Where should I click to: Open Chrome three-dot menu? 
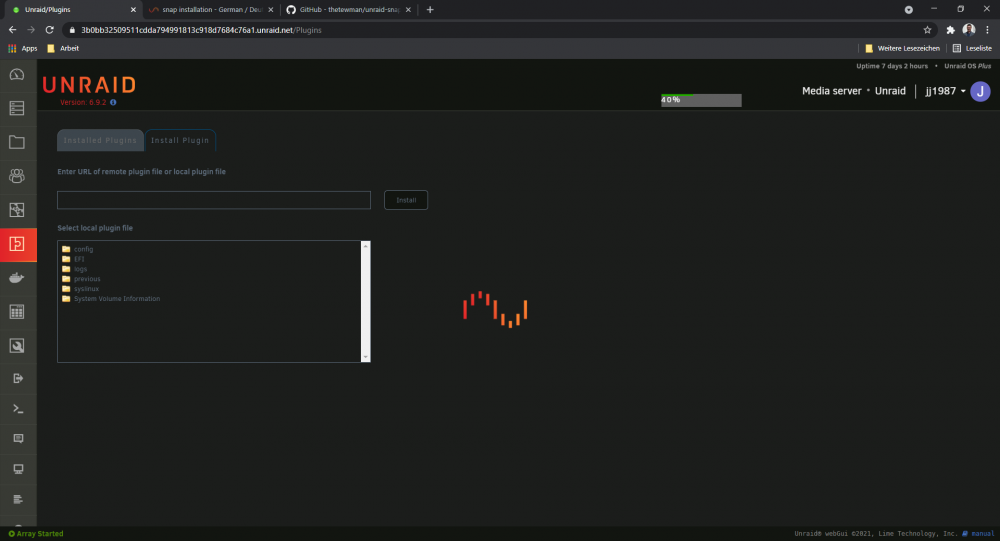tap(987, 30)
